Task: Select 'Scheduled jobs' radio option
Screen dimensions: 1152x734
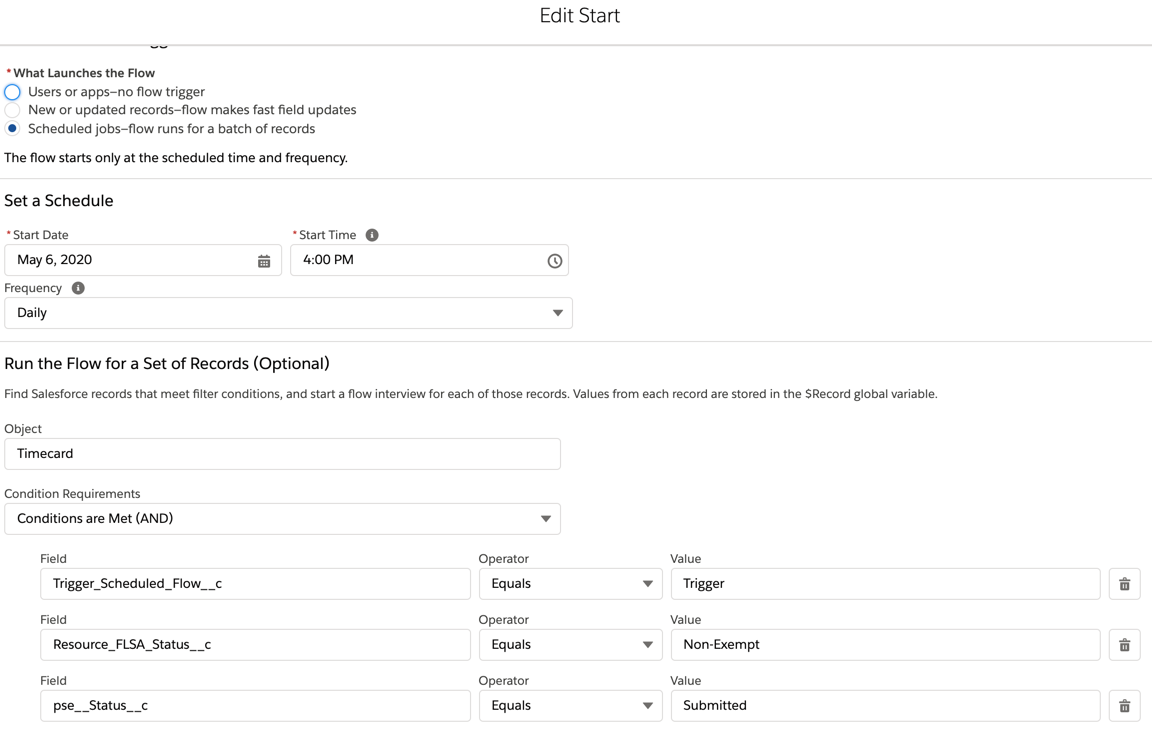Action: 12,129
